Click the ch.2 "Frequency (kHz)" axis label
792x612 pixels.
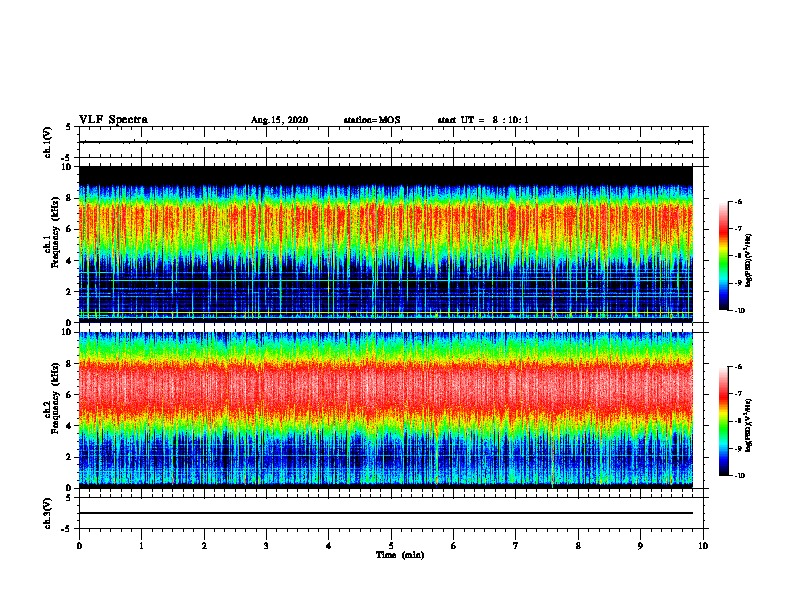coord(56,398)
